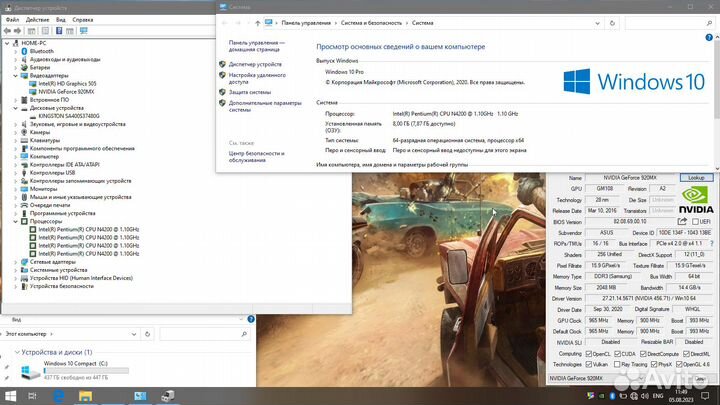Click refresh icon in Explorer address bar
This screenshot has width=720, height=405.
click(x=147, y=334)
